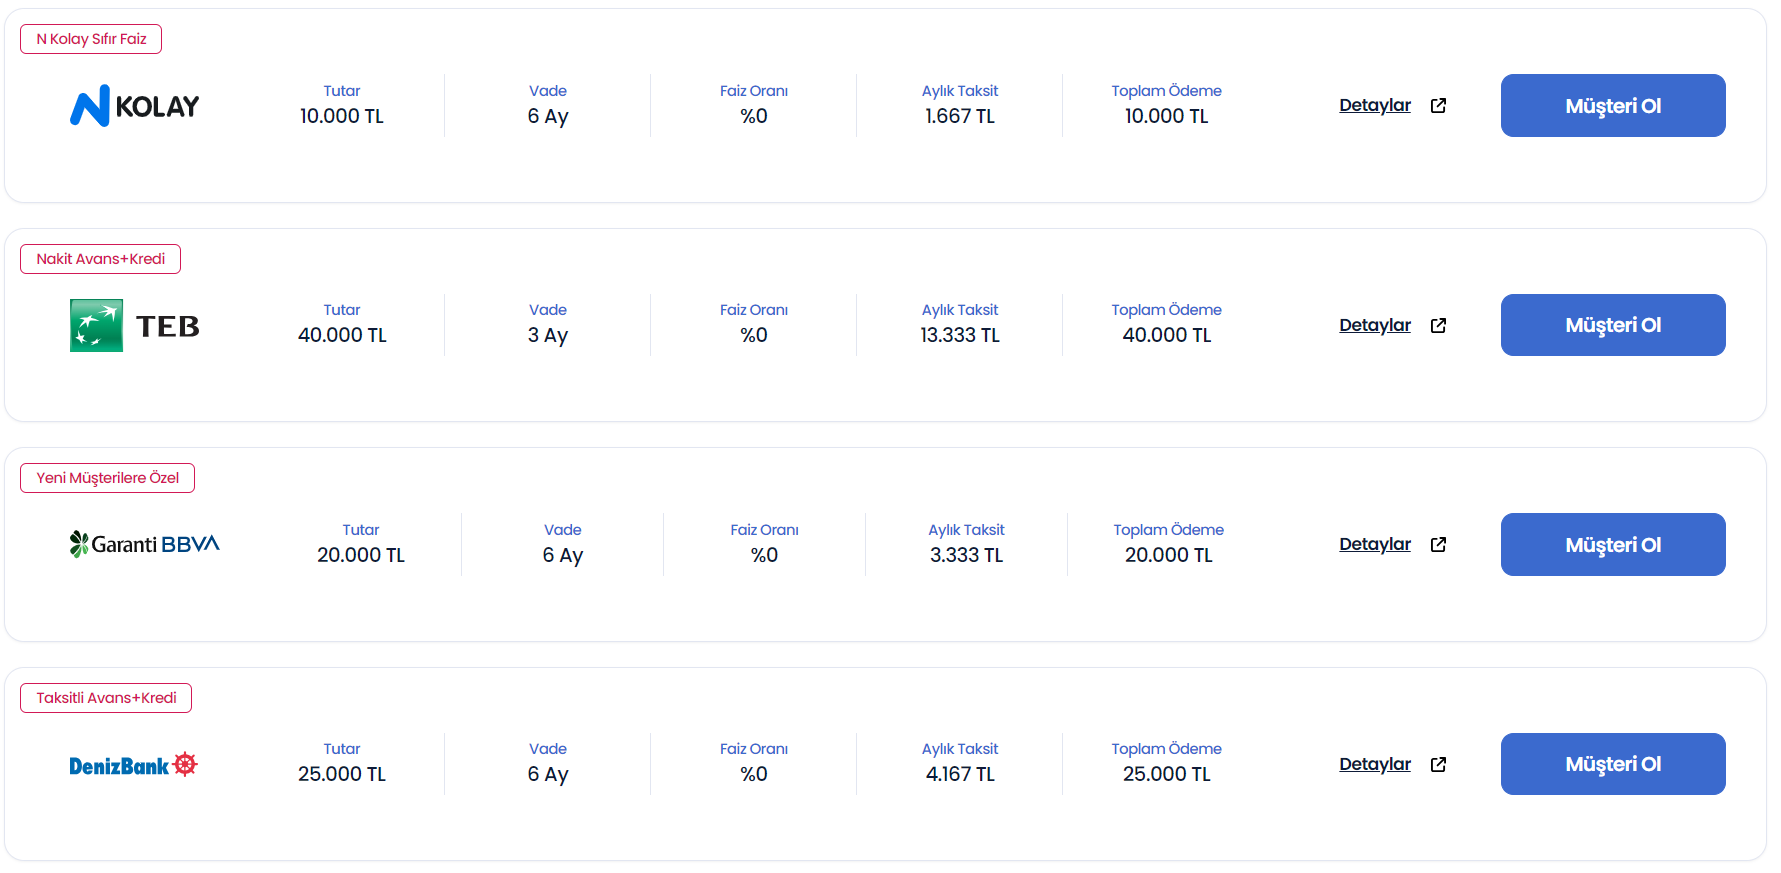Click the external link icon in DenizBank row
This screenshot has height=873, width=1781.
(1438, 764)
